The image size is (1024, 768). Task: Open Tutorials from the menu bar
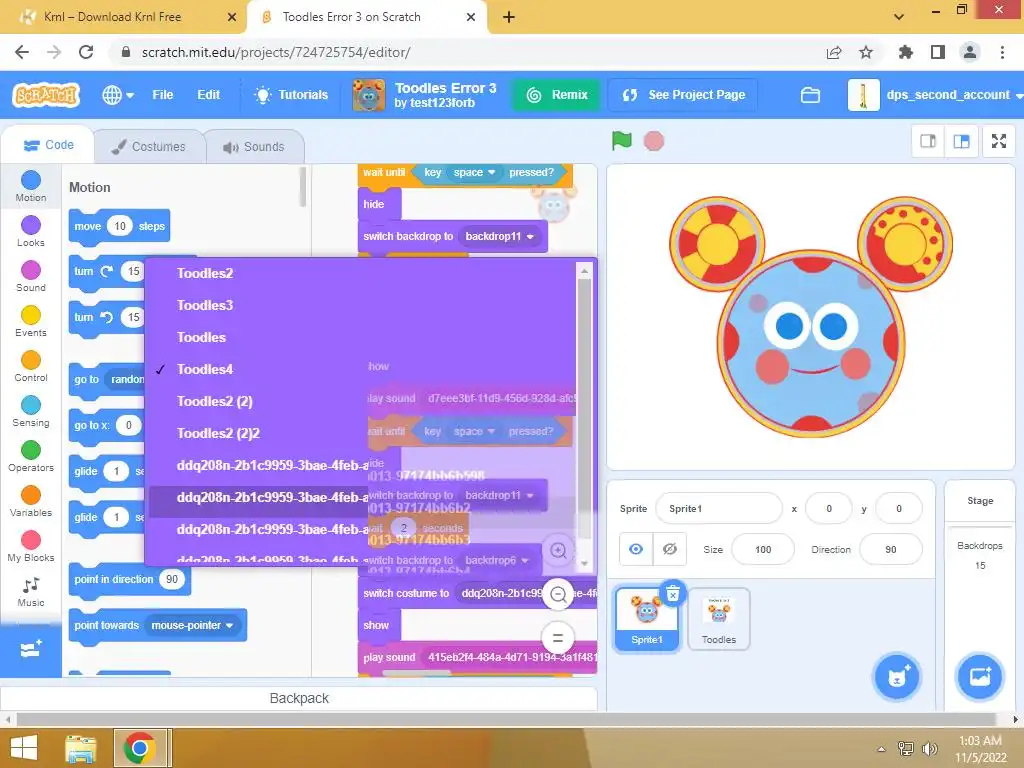click(291, 95)
